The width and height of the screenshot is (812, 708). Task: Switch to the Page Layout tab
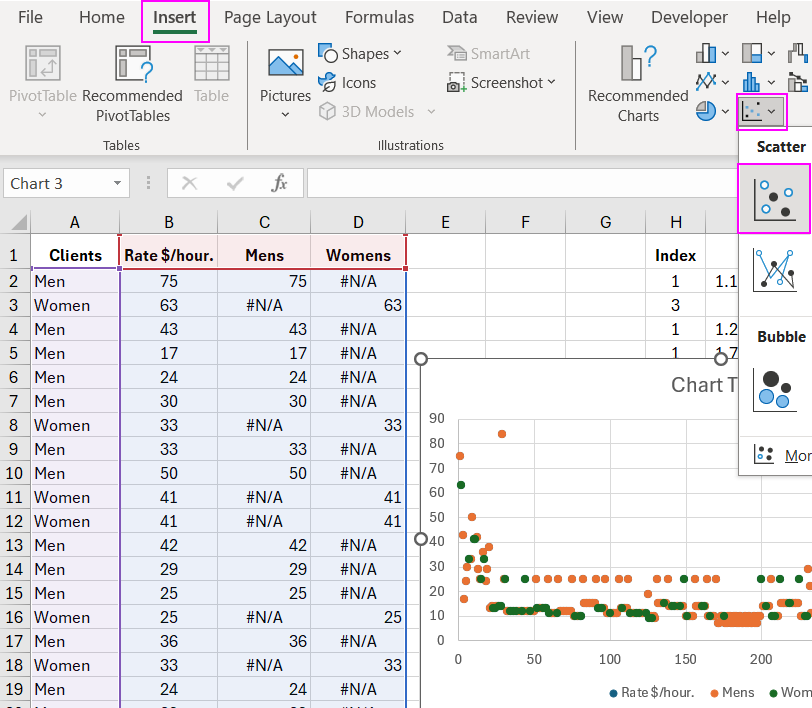click(270, 17)
